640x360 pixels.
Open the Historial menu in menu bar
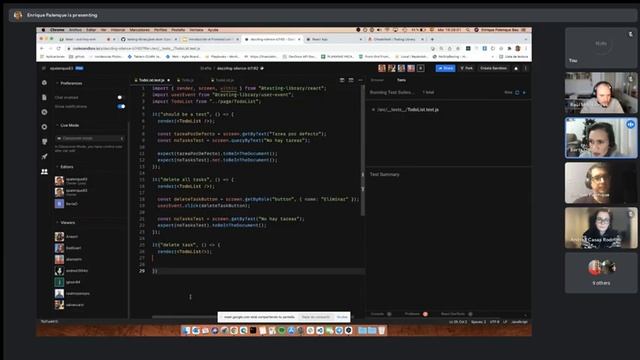click(x=118, y=30)
